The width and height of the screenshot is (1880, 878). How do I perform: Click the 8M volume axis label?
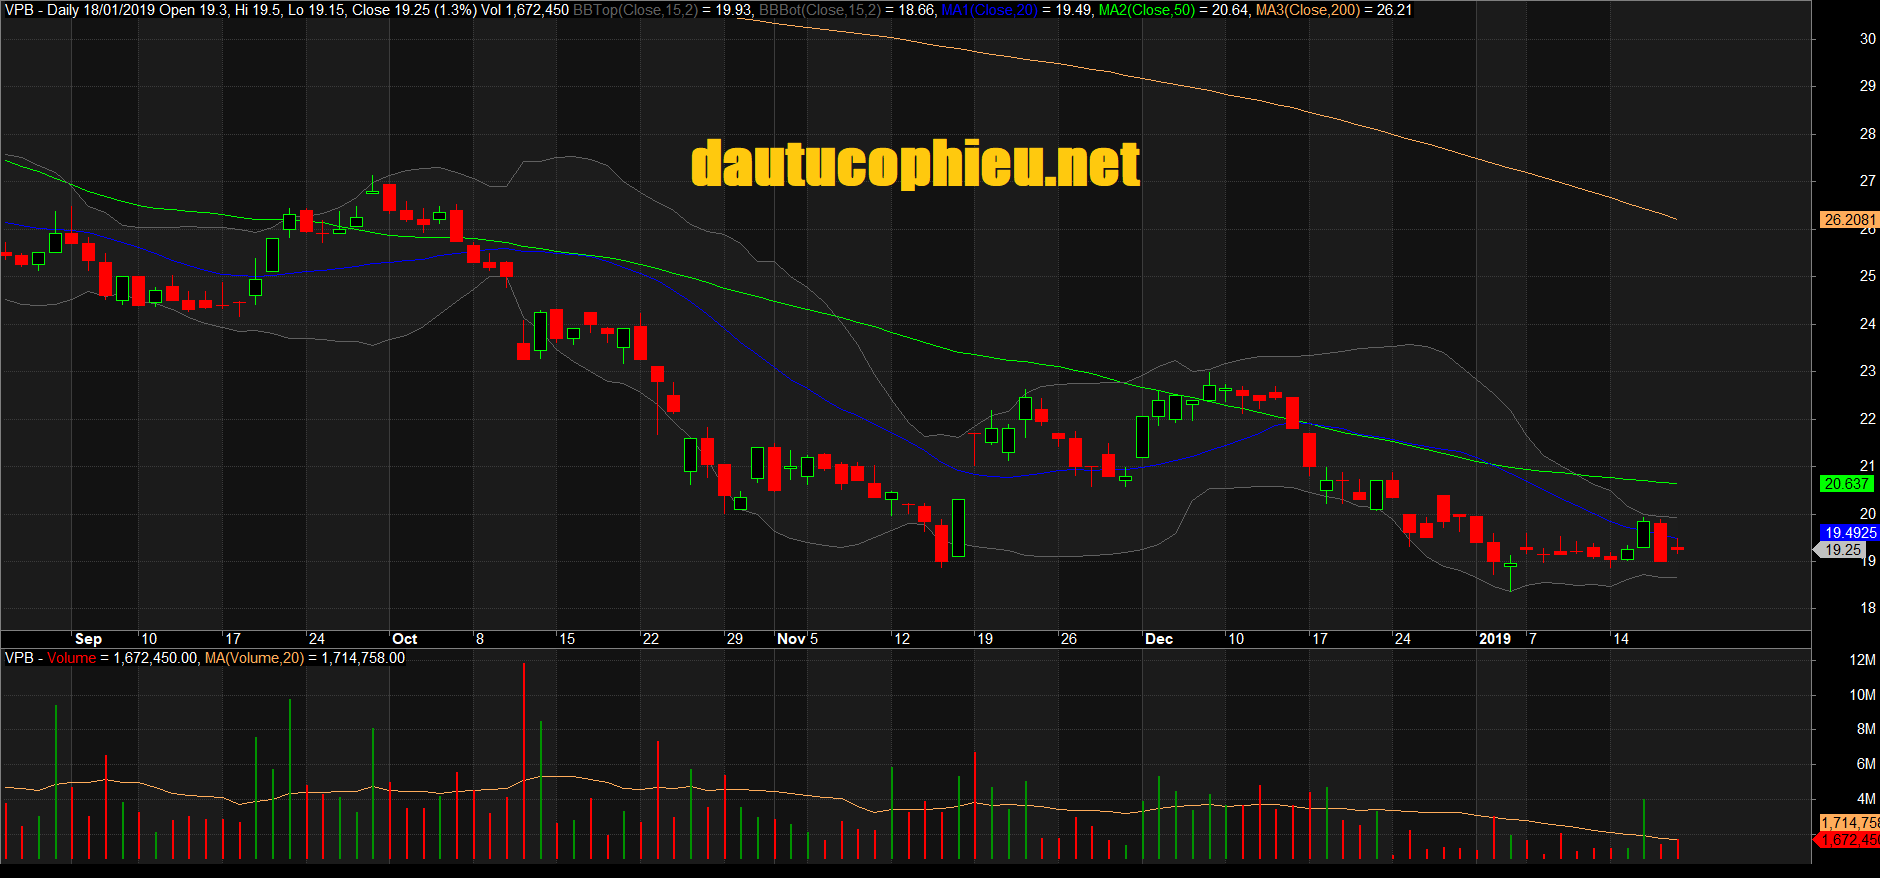1866,729
